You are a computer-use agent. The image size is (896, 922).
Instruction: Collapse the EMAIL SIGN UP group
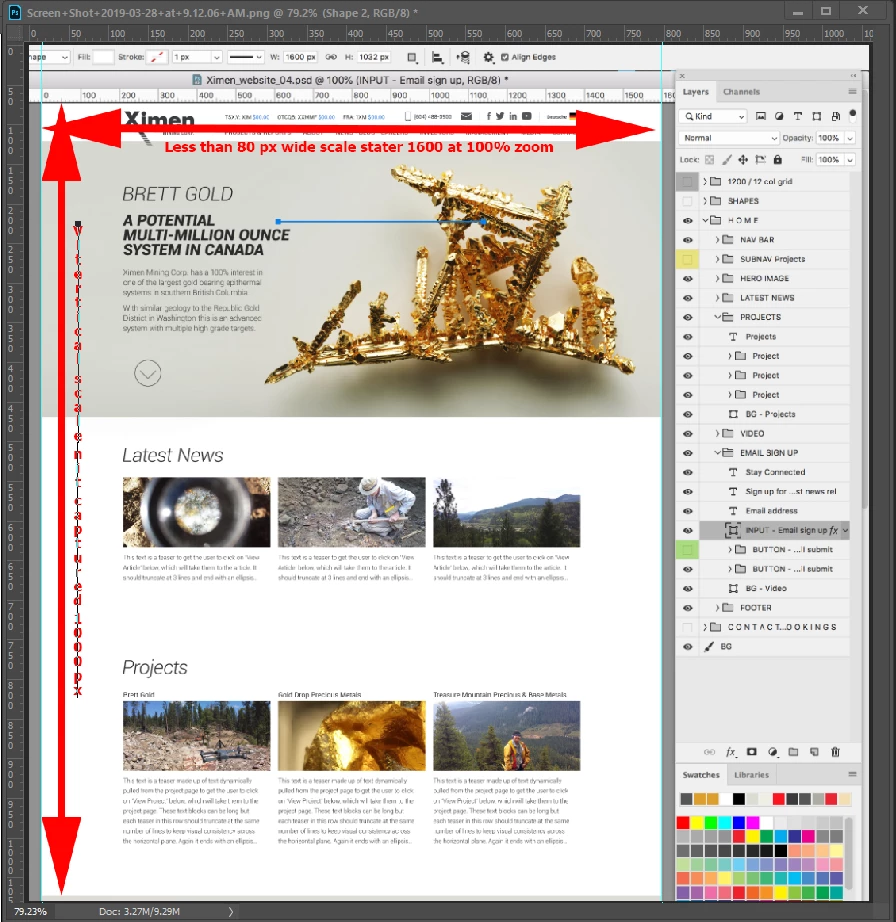coord(717,453)
